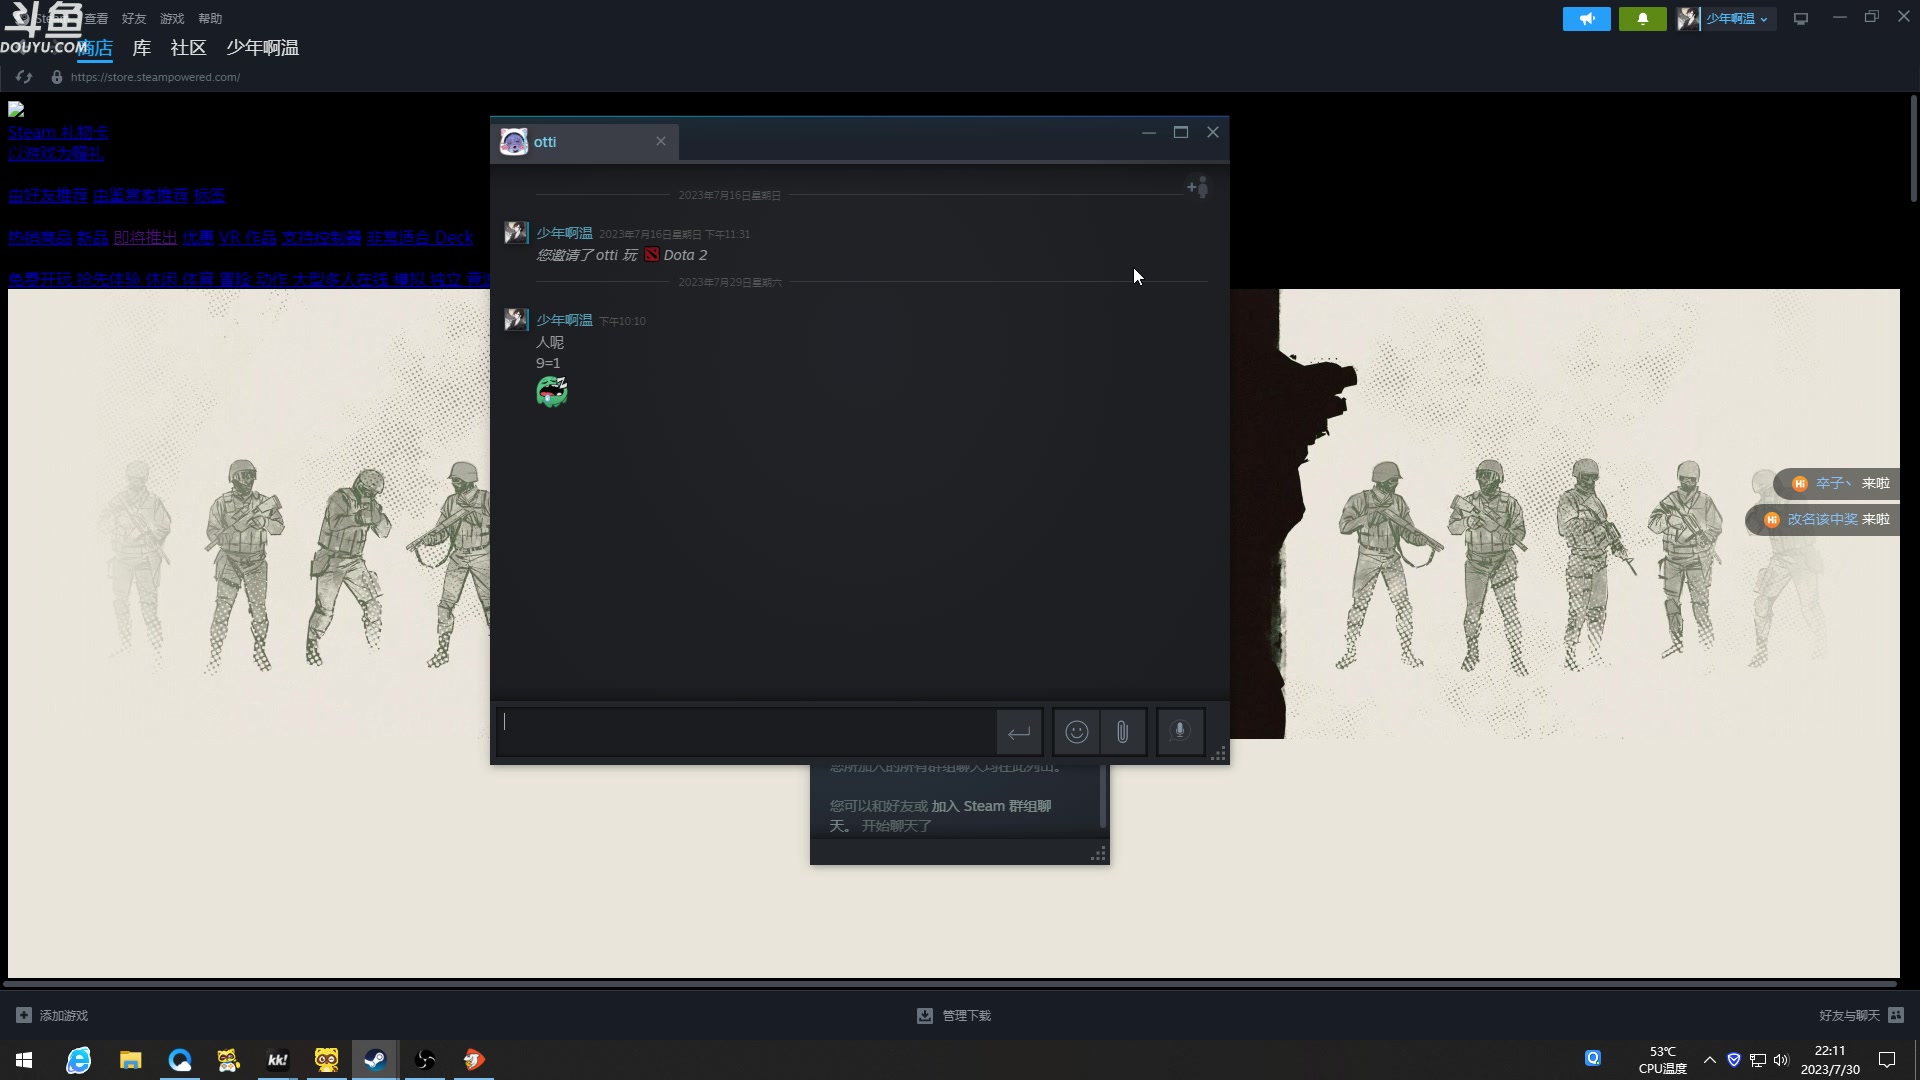Screen dimensions: 1920x1080
Task: Open the emoticon picker in chat
Action: point(1076,732)
